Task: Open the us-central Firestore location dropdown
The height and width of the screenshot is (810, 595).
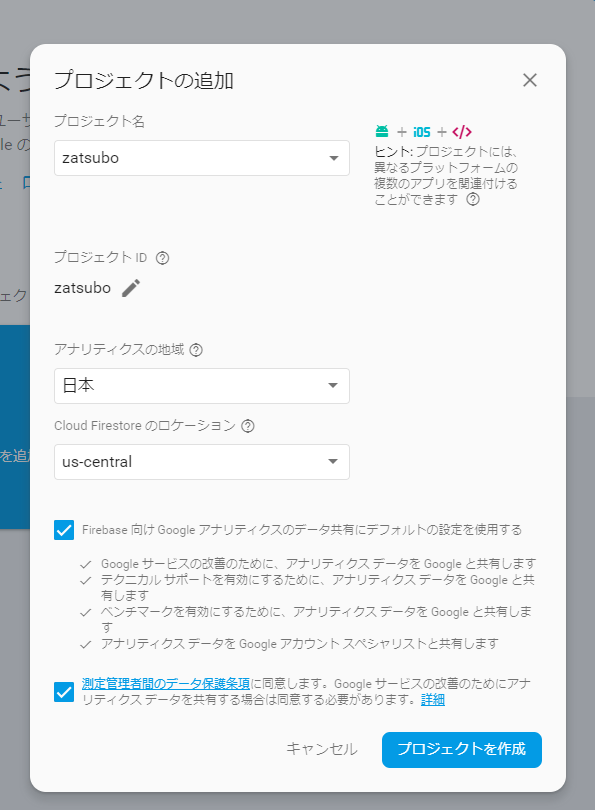Action: point(201,461)
